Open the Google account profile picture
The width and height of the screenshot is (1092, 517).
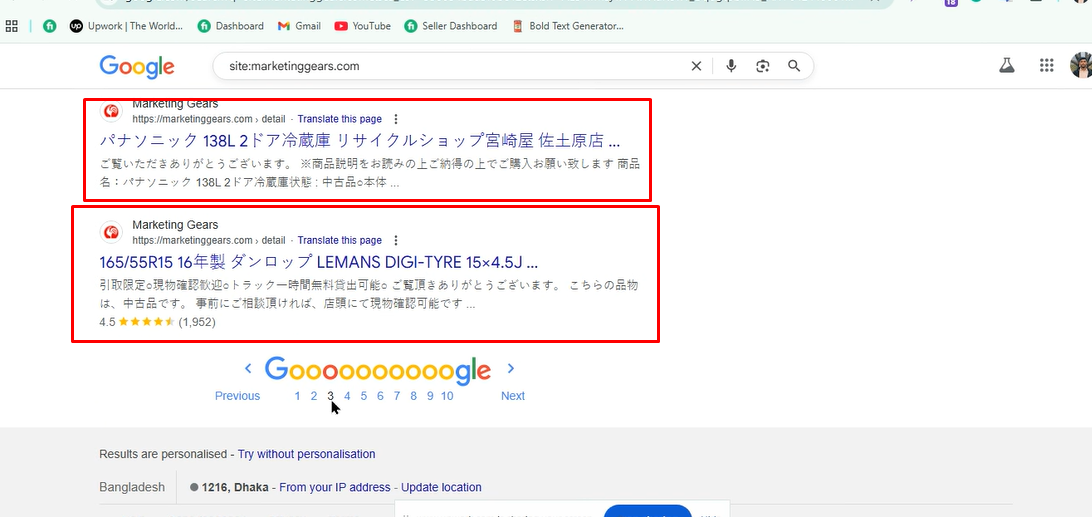coord(1082,65)
